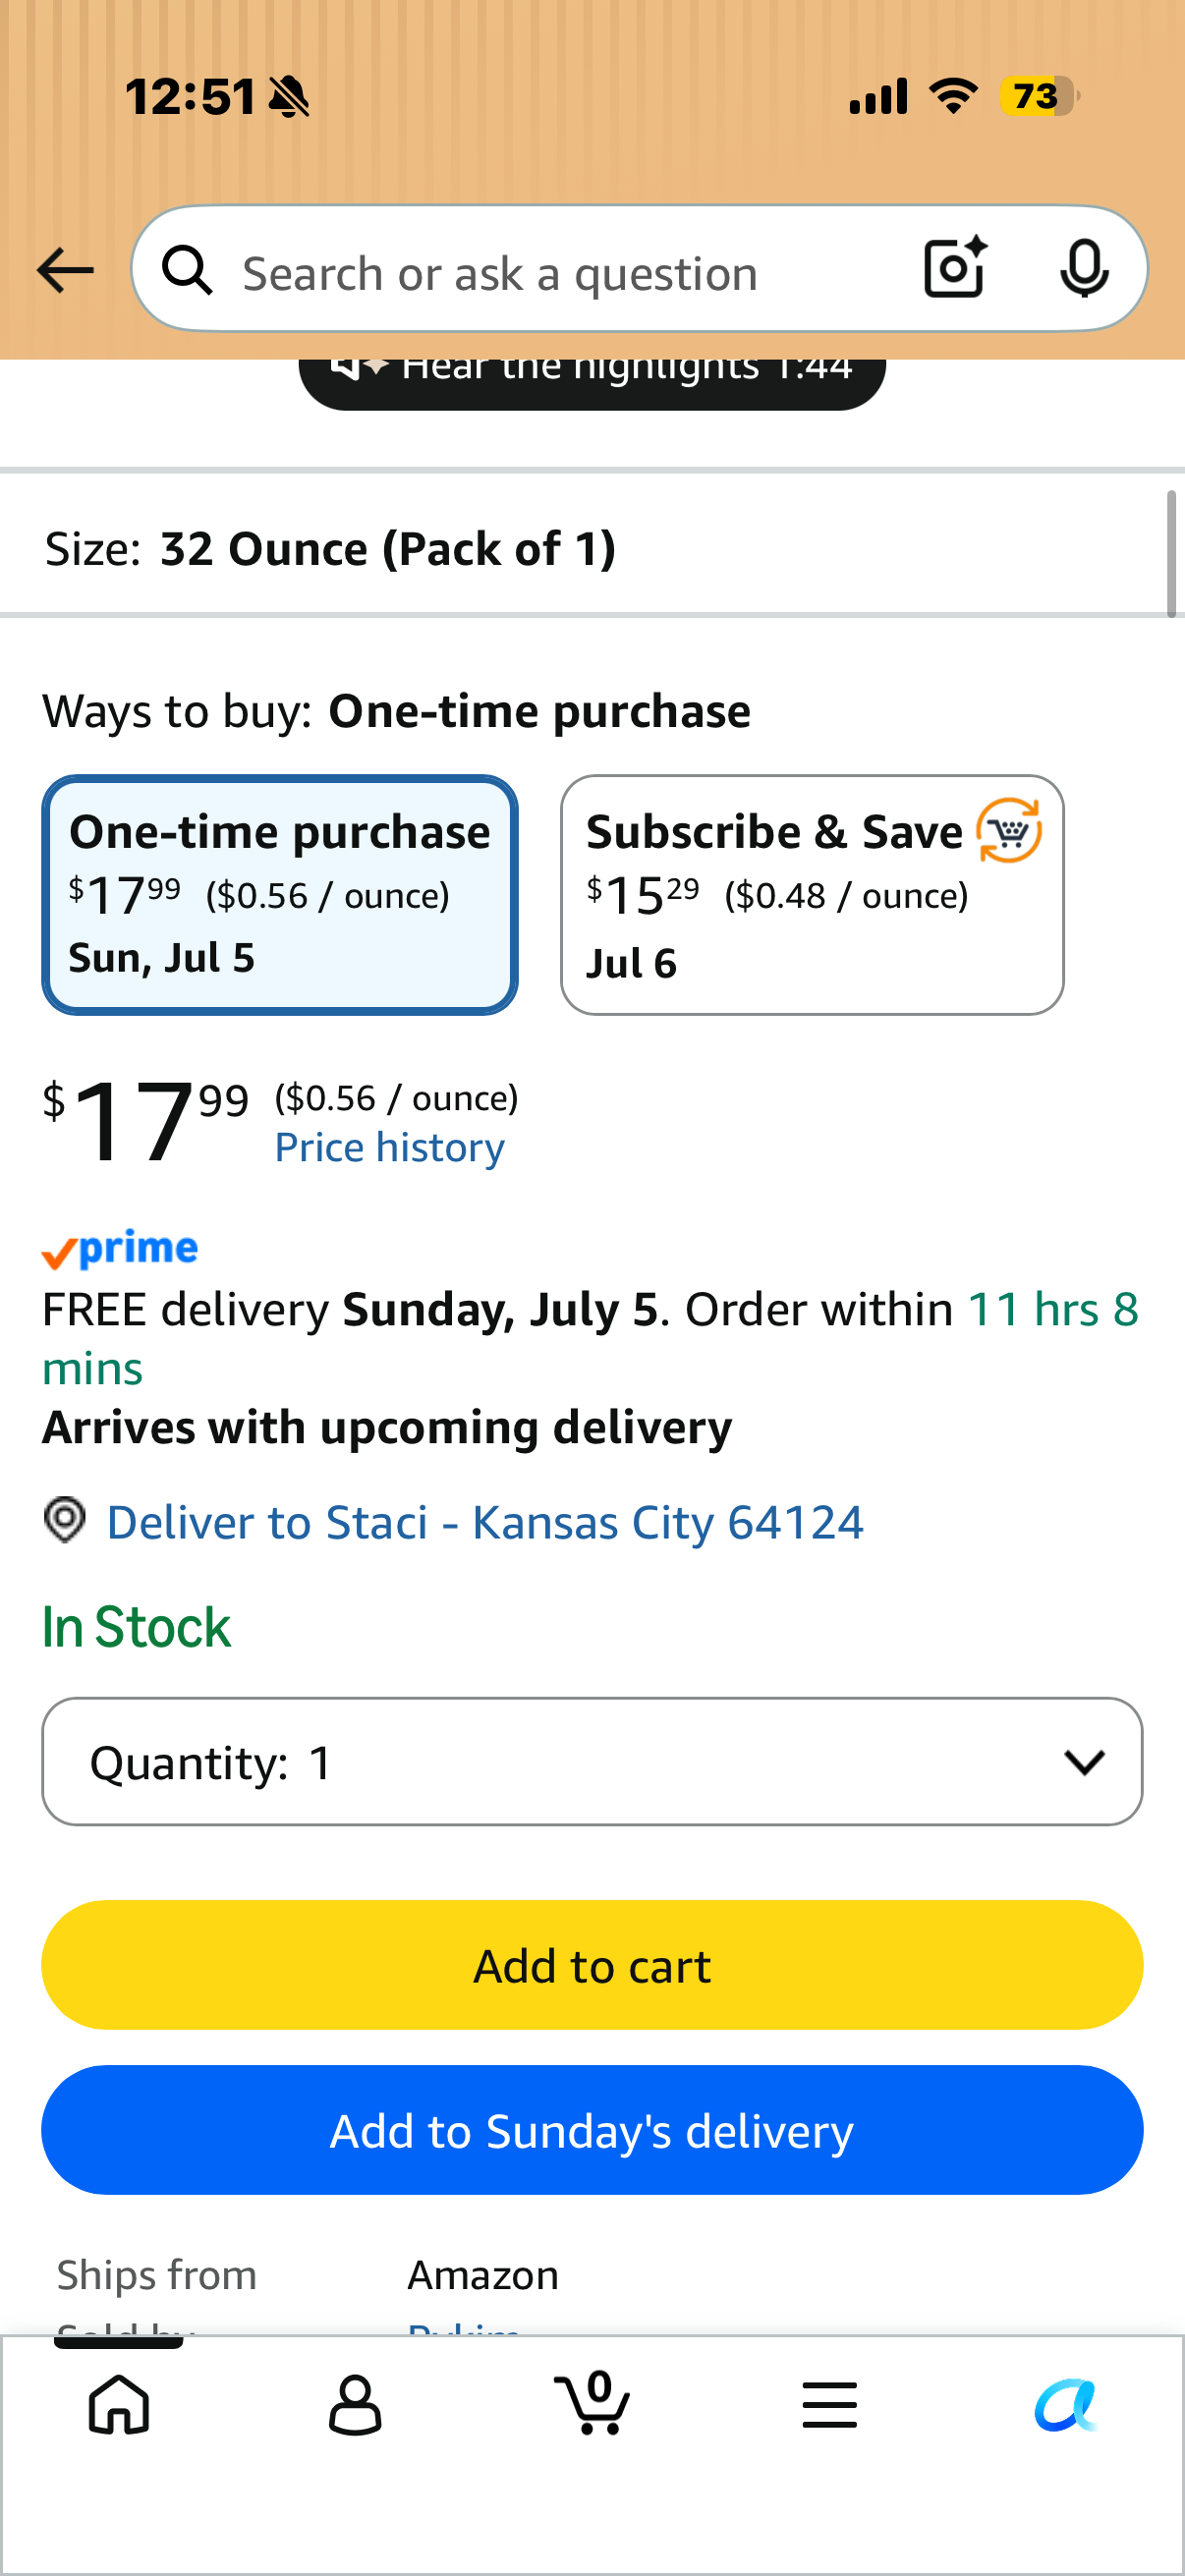The height and width of the screenshot is (2576, 1185).
Task: Go to Home tab icon
Action: pos(119,2405)
